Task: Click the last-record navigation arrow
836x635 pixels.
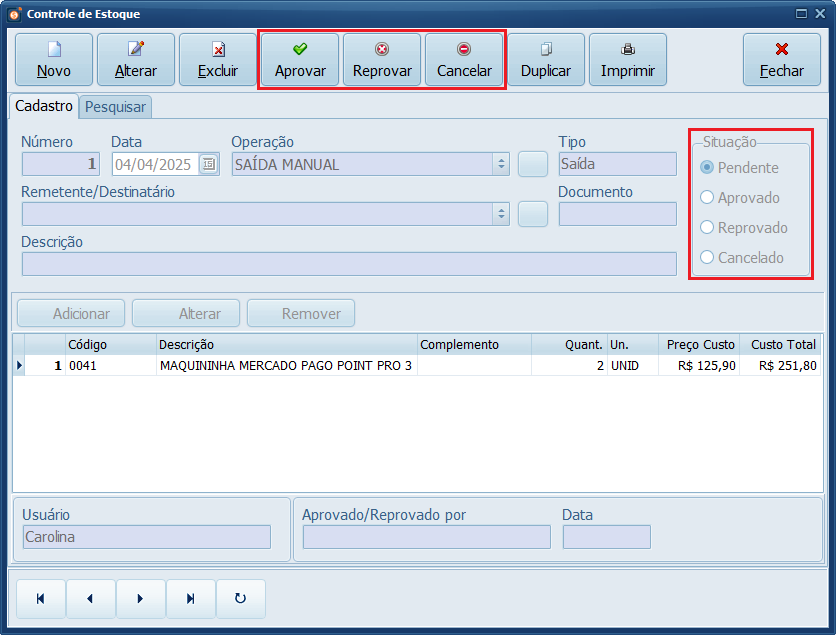Action: click(x=190, y=598)
